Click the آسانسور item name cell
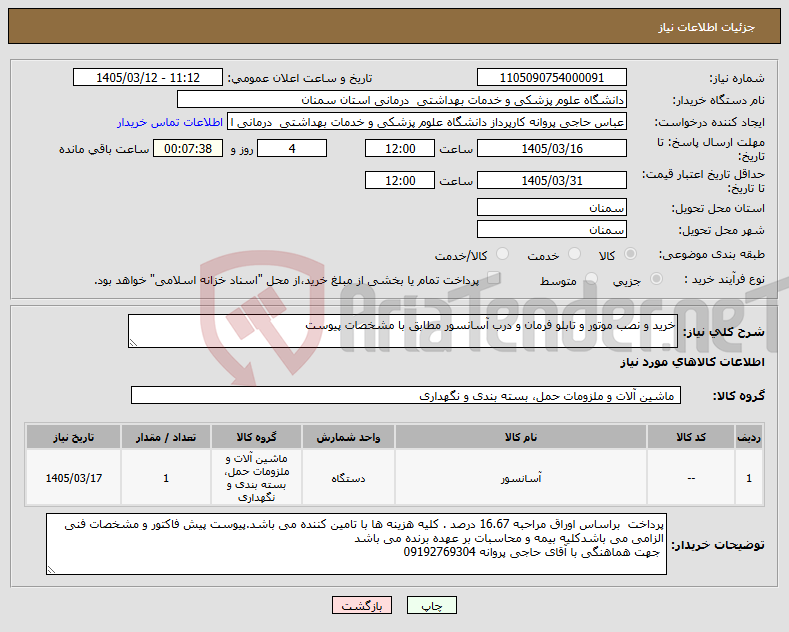 (x=521, y=478)
